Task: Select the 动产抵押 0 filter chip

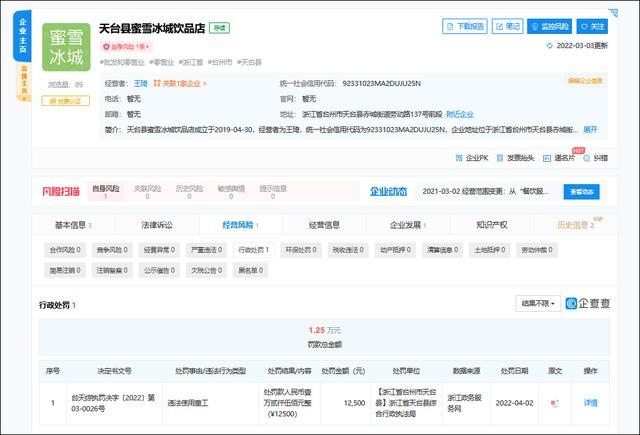Action: pos(395,250)
